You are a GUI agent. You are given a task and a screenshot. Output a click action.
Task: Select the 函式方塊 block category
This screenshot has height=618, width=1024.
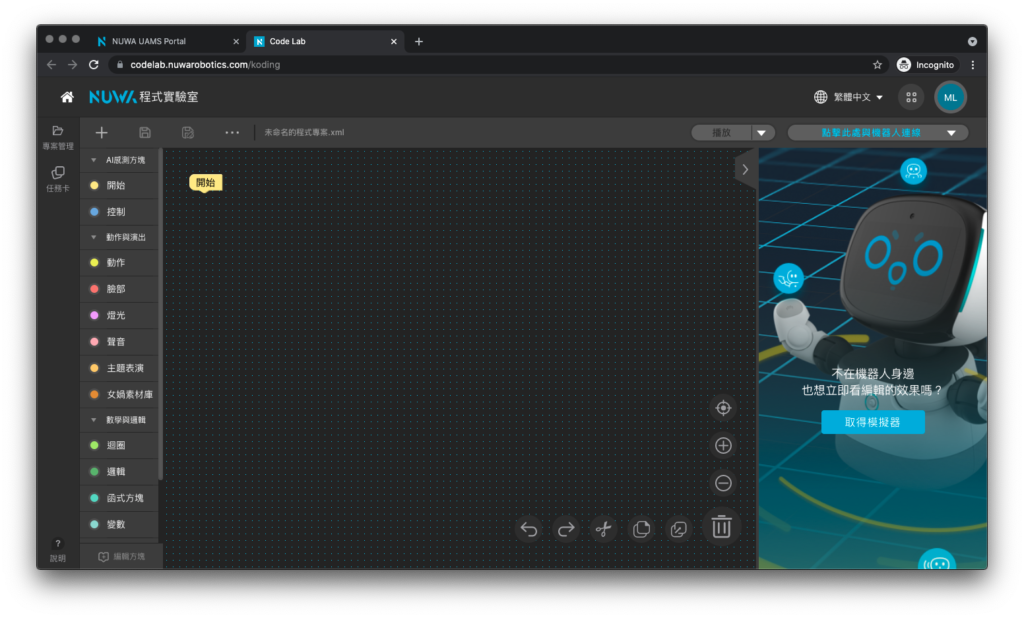tap(119, 498)
